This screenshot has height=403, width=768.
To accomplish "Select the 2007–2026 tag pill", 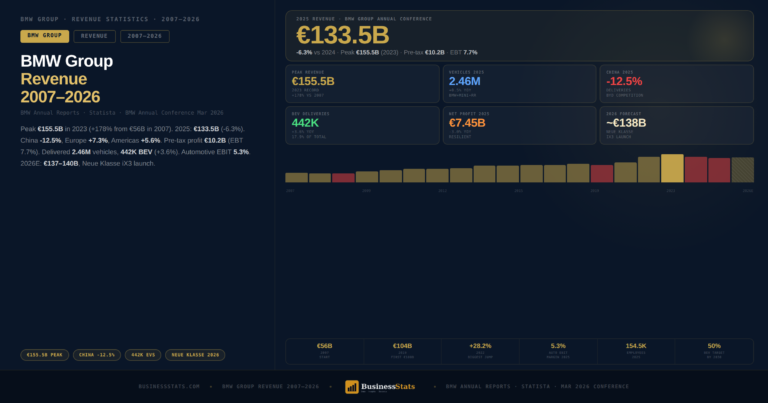I will pos(145,36).
